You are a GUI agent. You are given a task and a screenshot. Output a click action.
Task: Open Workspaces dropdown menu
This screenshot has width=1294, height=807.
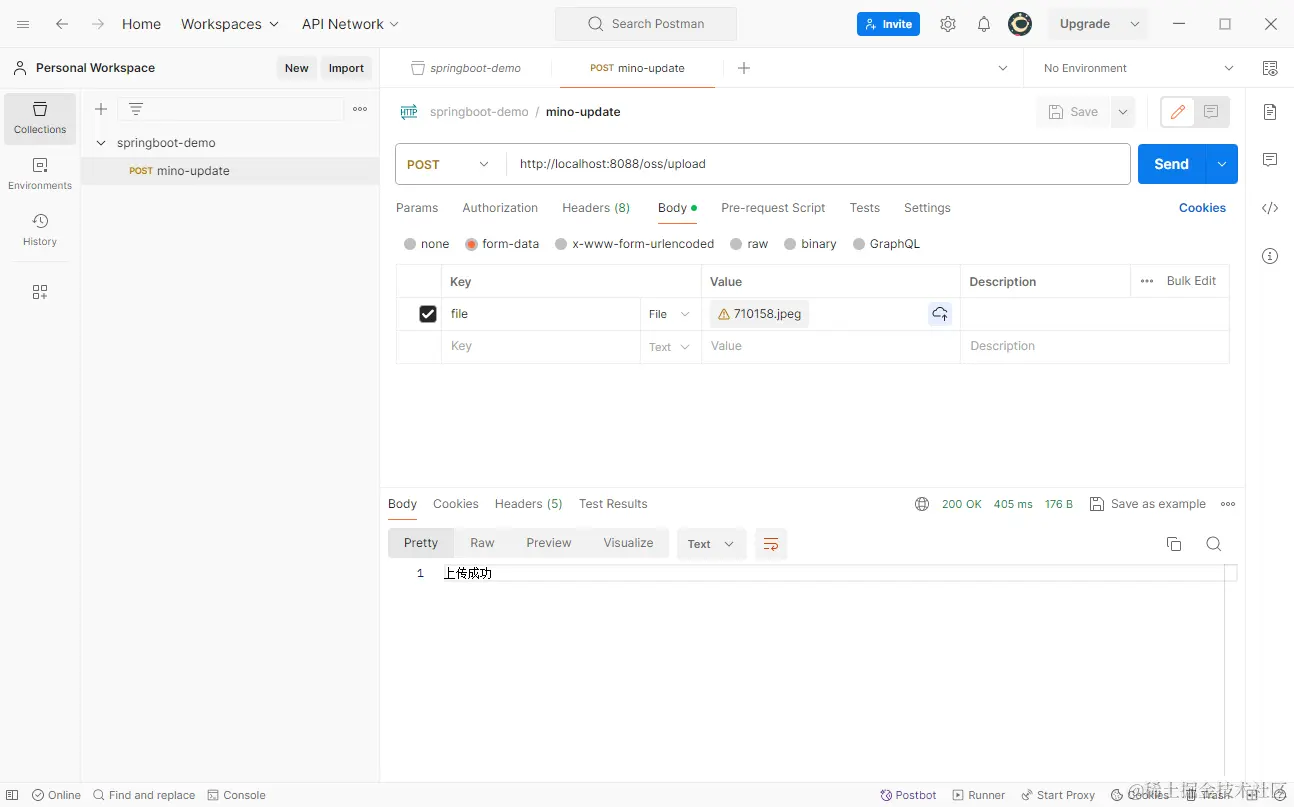(230, 24)
